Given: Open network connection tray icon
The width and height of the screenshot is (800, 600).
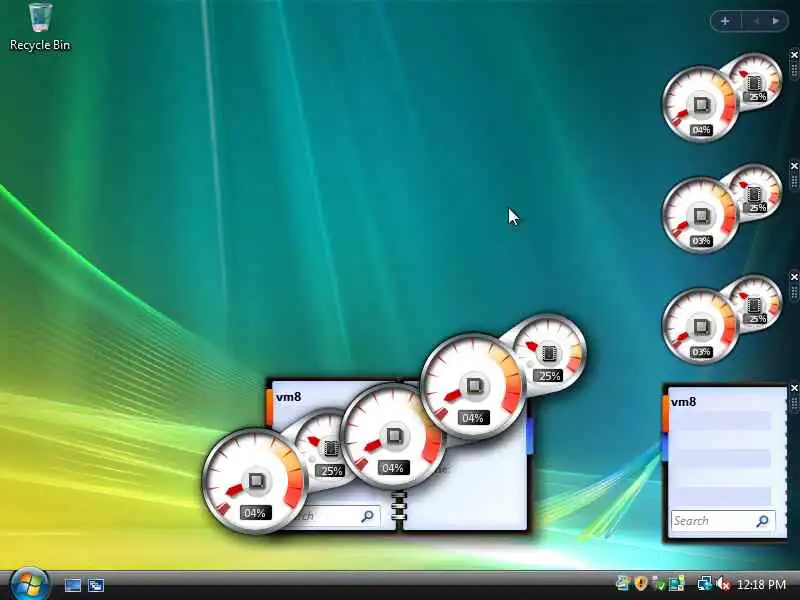Looking at the screenshot, I should (x=705, y=583).
